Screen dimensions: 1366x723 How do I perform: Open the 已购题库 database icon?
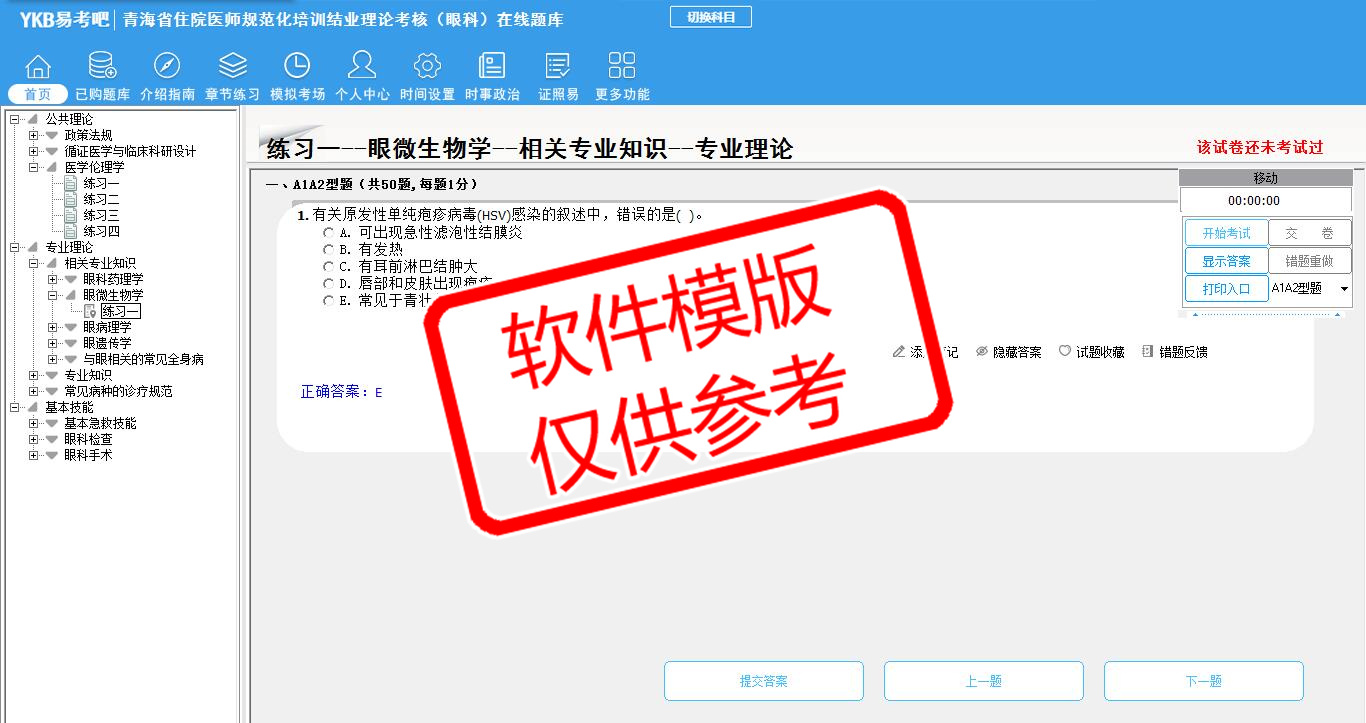click(x=102, y=67)
